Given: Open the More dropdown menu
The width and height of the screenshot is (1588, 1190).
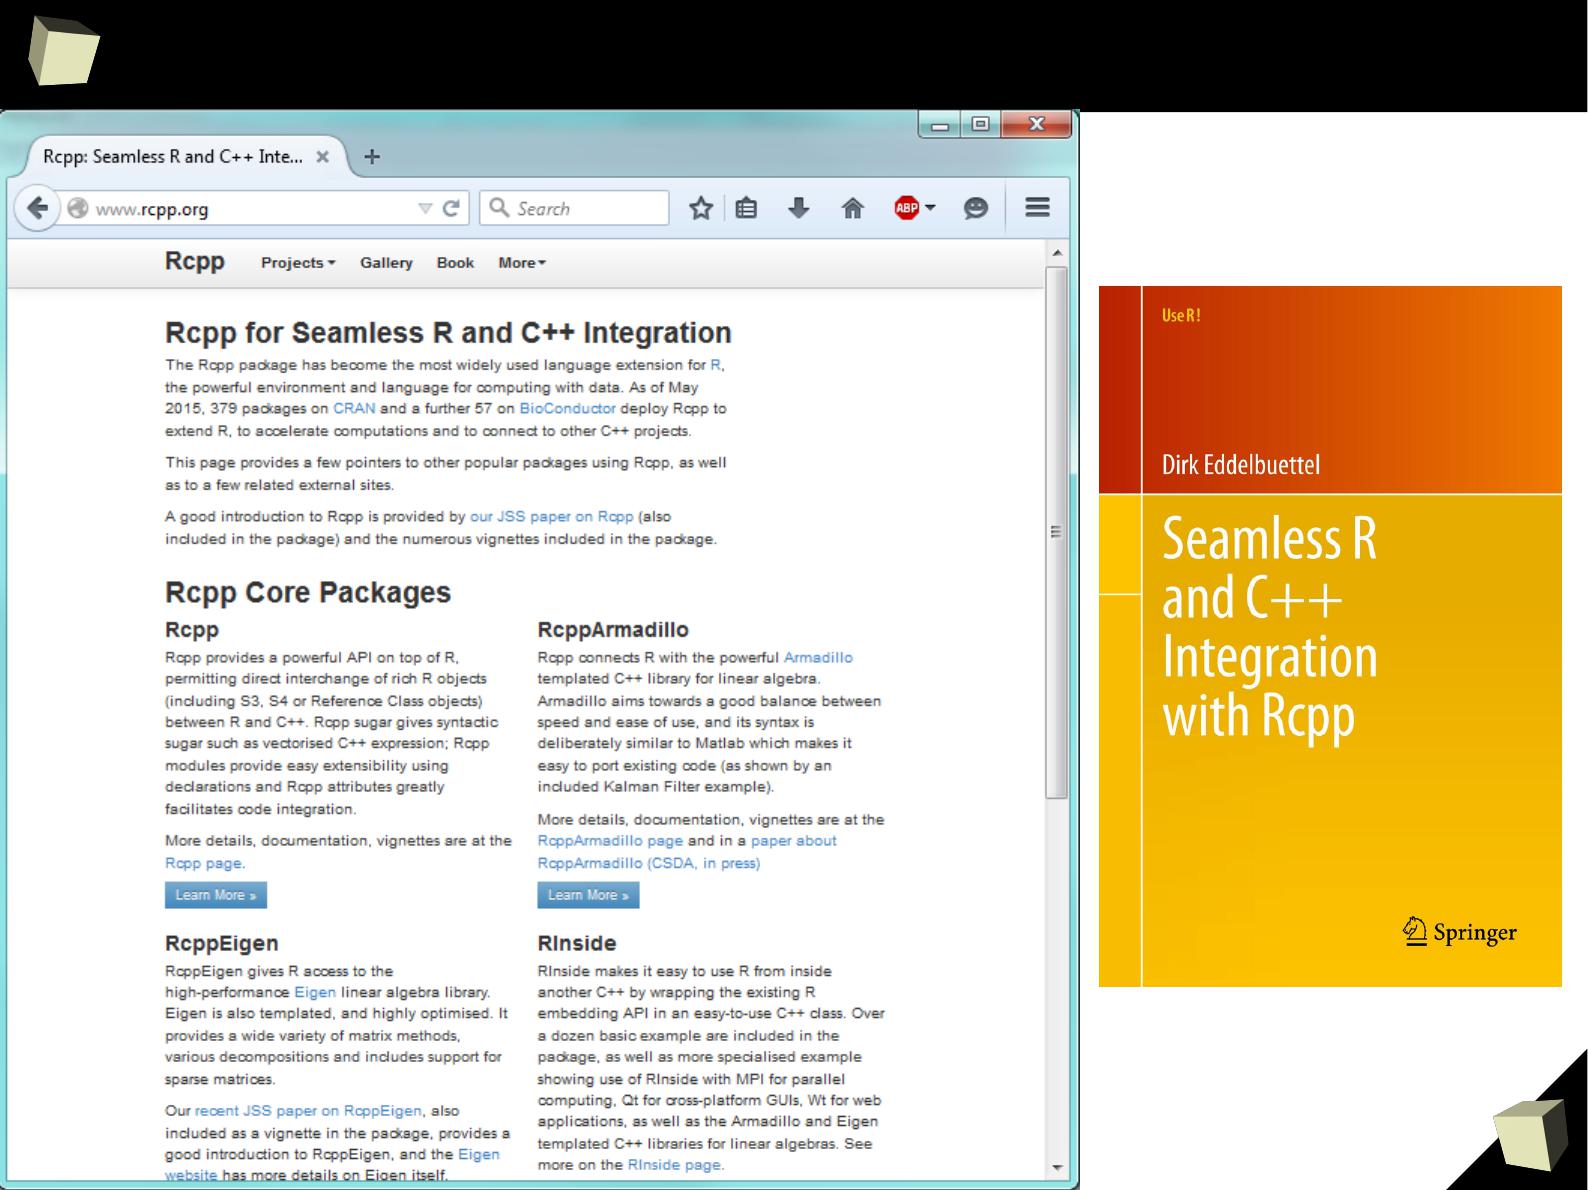Looking at the screenshot, I should pyautogui.click(x=522, y=263).
